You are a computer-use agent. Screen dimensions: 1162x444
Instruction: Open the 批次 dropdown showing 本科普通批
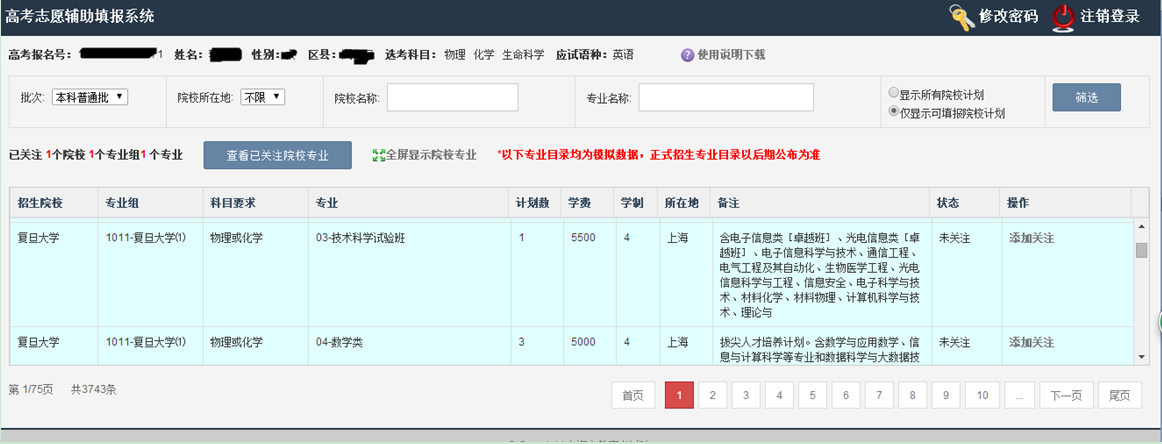click(x=90, y=97)
